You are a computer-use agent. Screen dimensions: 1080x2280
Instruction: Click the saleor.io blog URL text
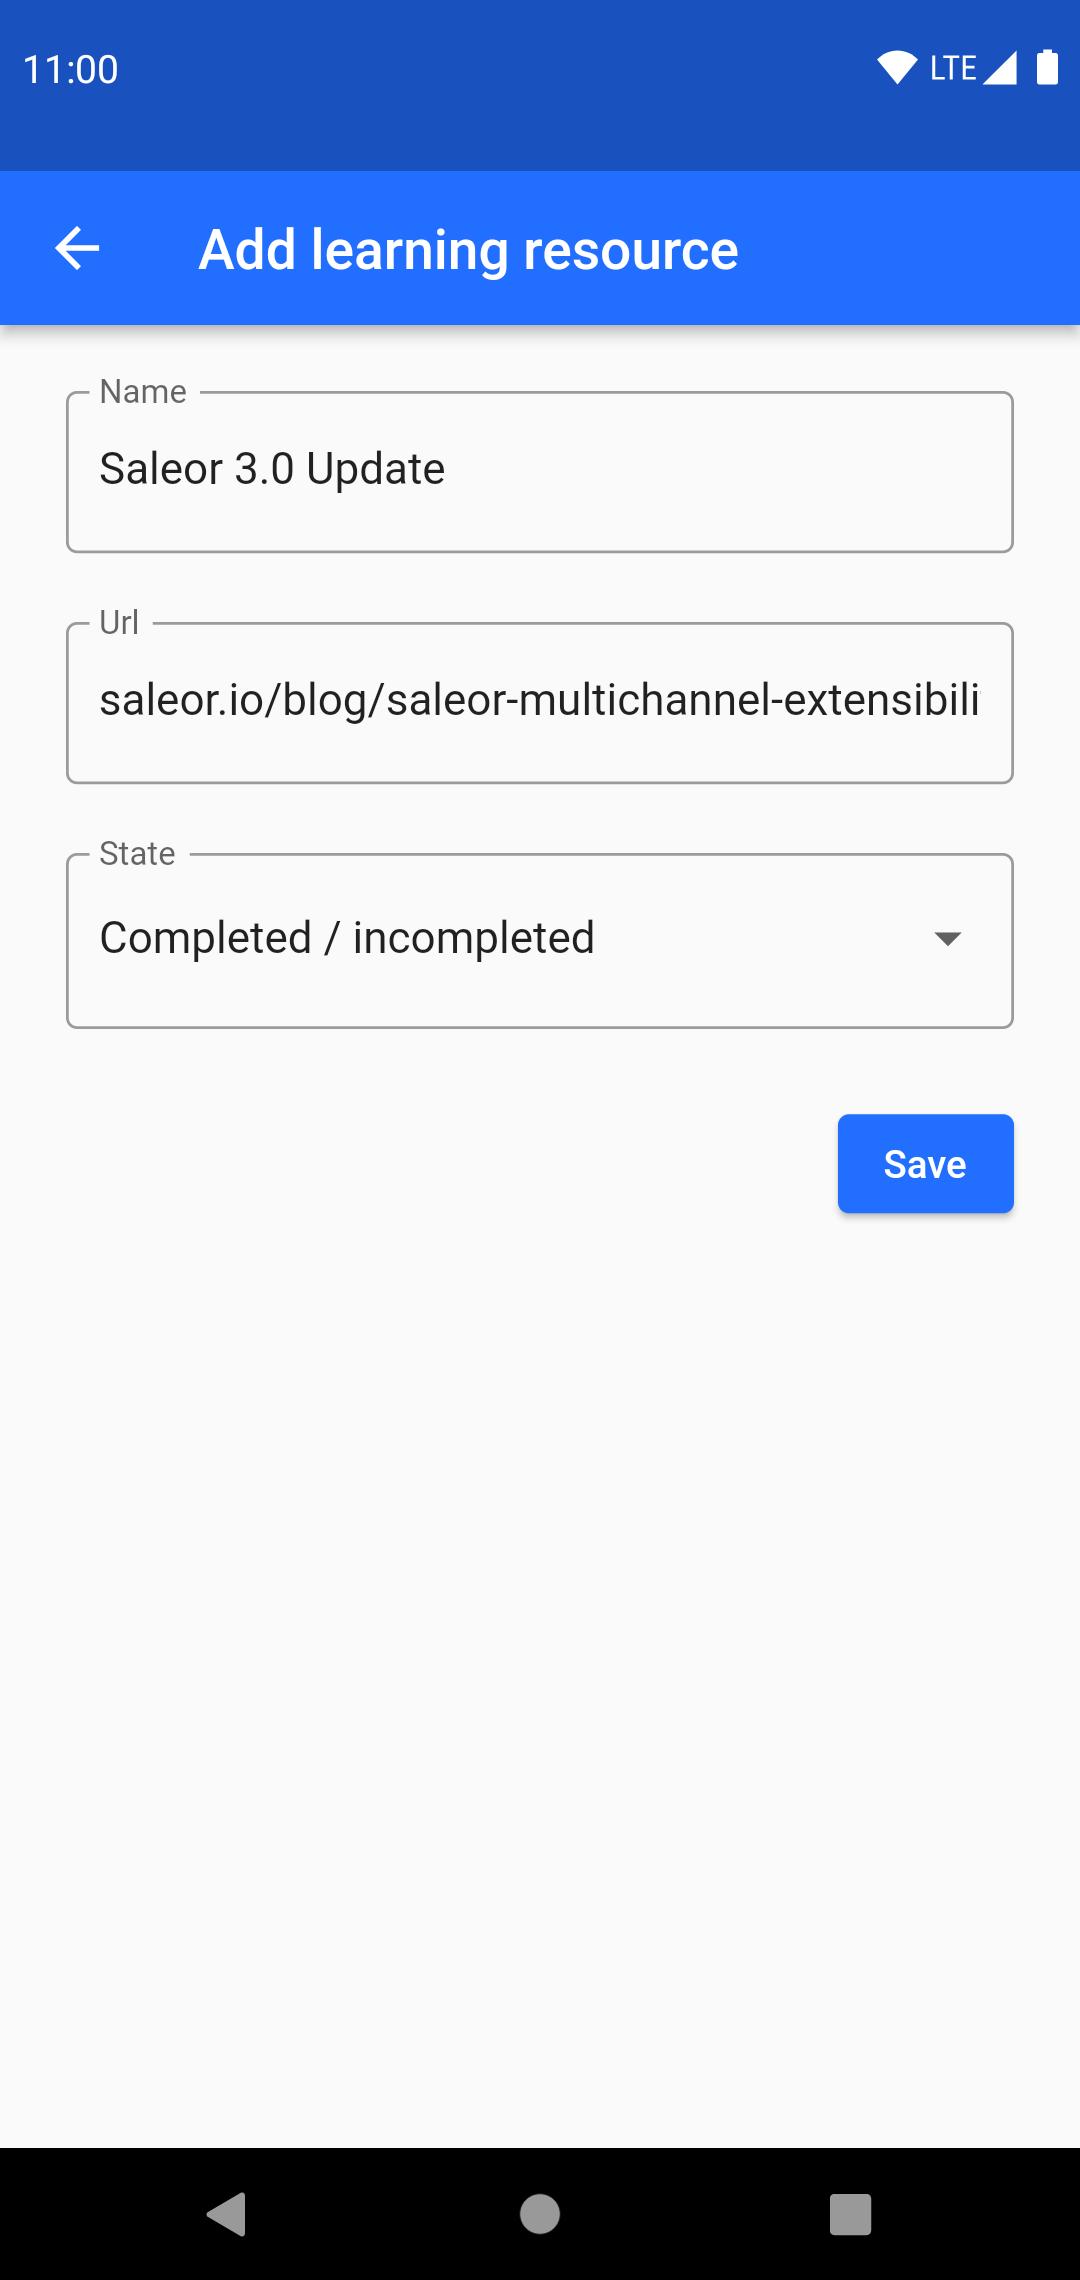coord(539,700)
